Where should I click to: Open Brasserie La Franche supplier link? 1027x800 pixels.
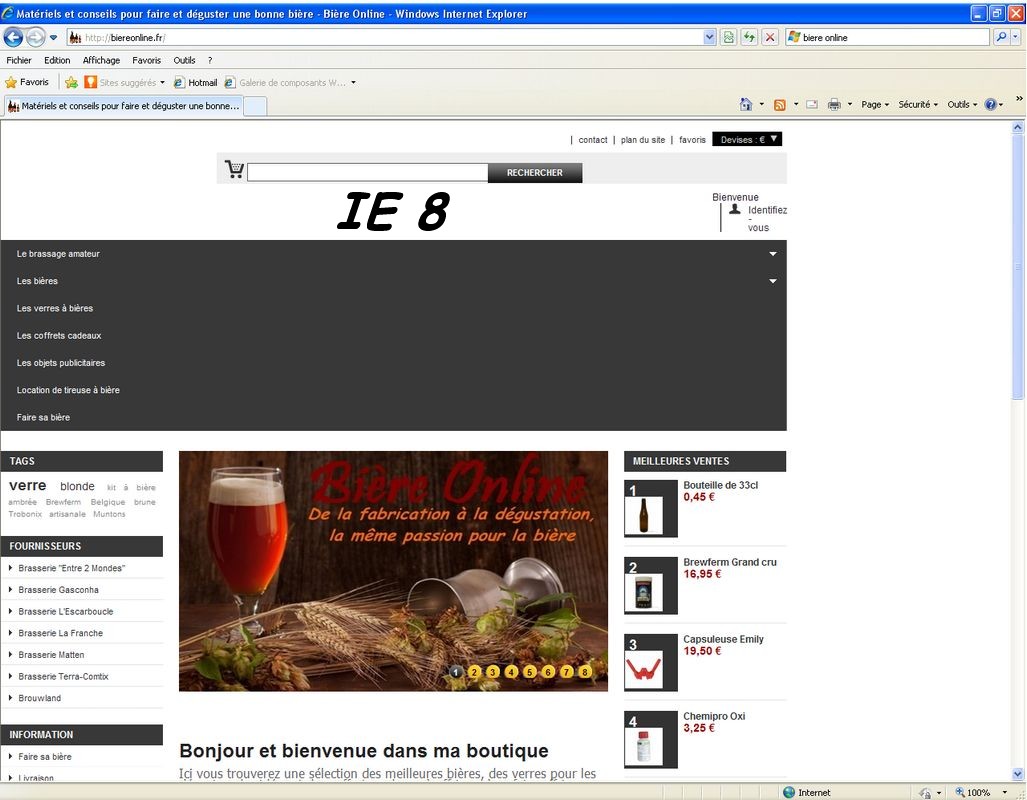[x=60, y=633]
